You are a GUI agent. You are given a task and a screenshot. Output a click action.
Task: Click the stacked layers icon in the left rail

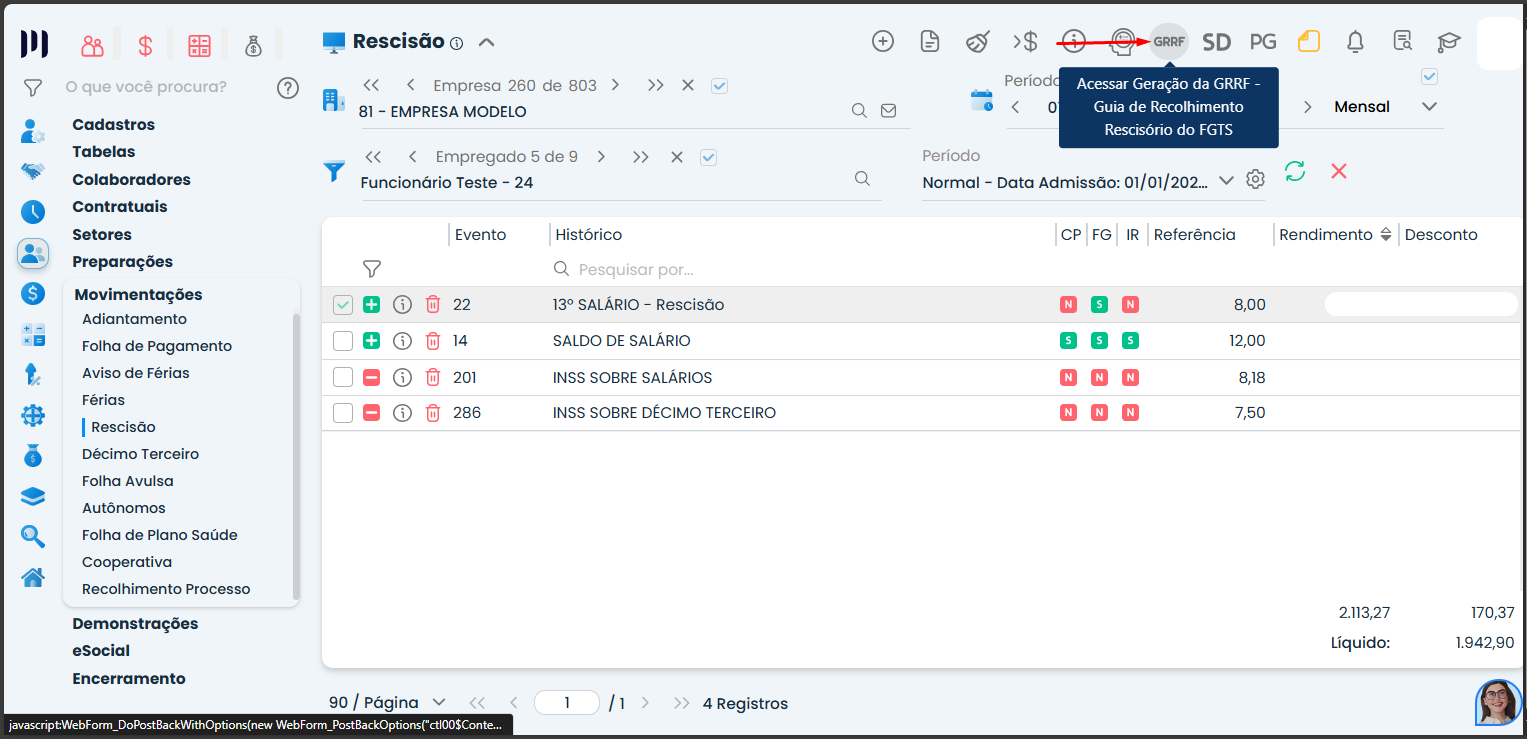[33, 496]
